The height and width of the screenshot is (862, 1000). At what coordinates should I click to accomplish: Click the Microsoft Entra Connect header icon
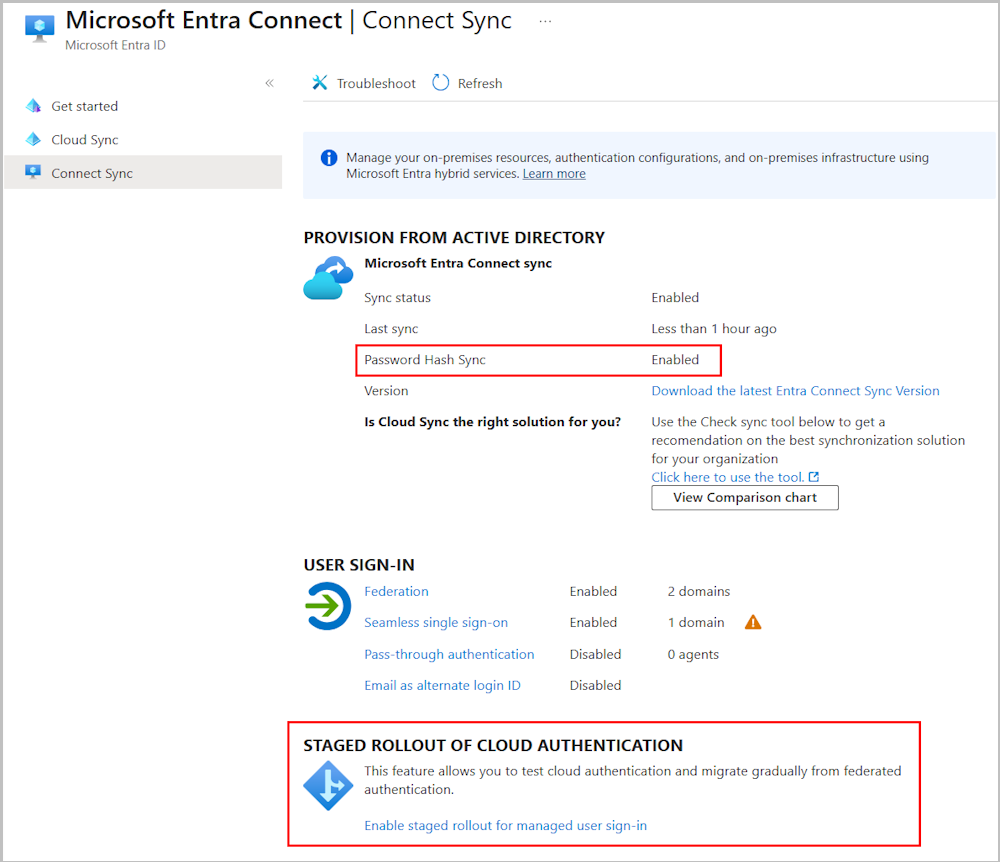coord(40,28)
